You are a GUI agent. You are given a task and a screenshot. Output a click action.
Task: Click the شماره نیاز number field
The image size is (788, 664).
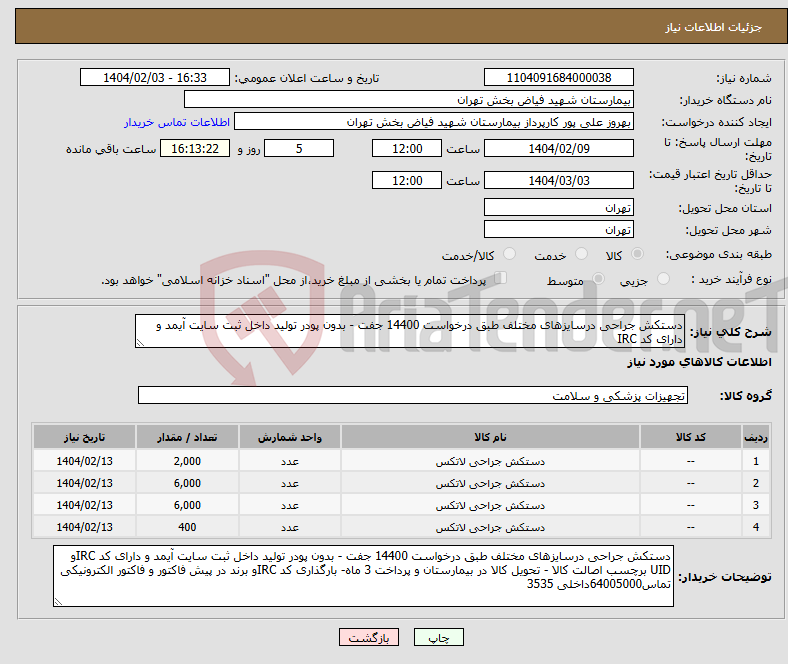click(558, 78)
